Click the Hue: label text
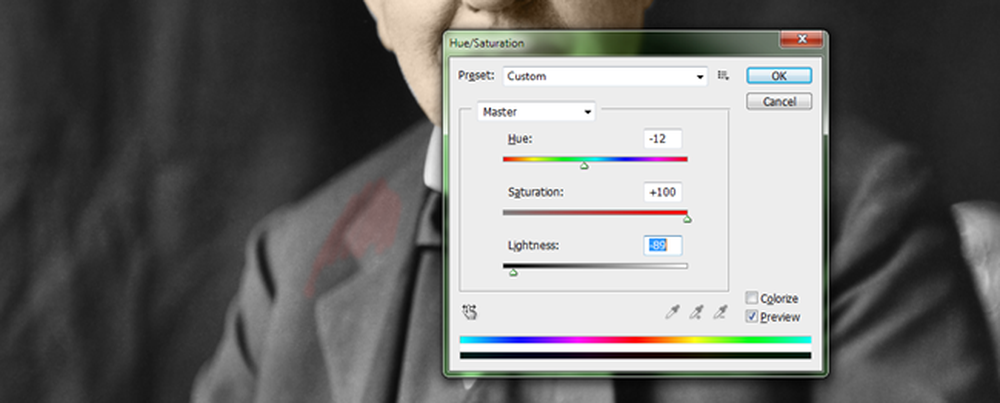This screenshot has width=1000, height=403. coord(520,139)
